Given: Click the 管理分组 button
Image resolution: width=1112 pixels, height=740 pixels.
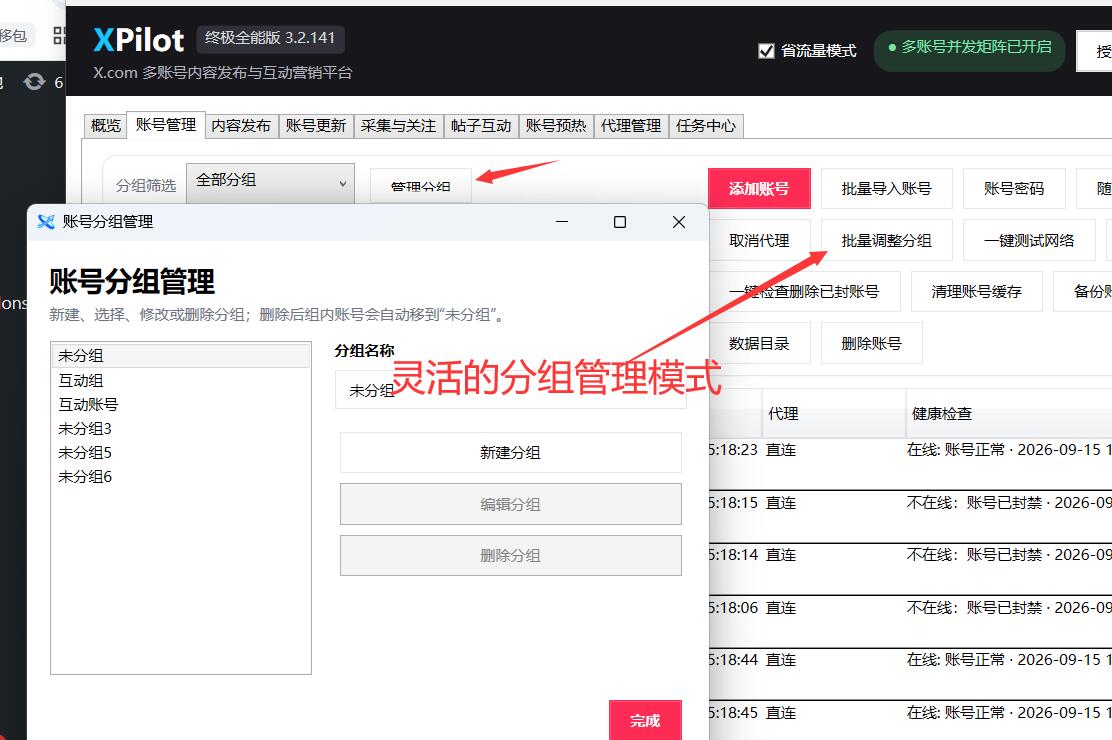Looking at the screenshot, I should (421, 187).
